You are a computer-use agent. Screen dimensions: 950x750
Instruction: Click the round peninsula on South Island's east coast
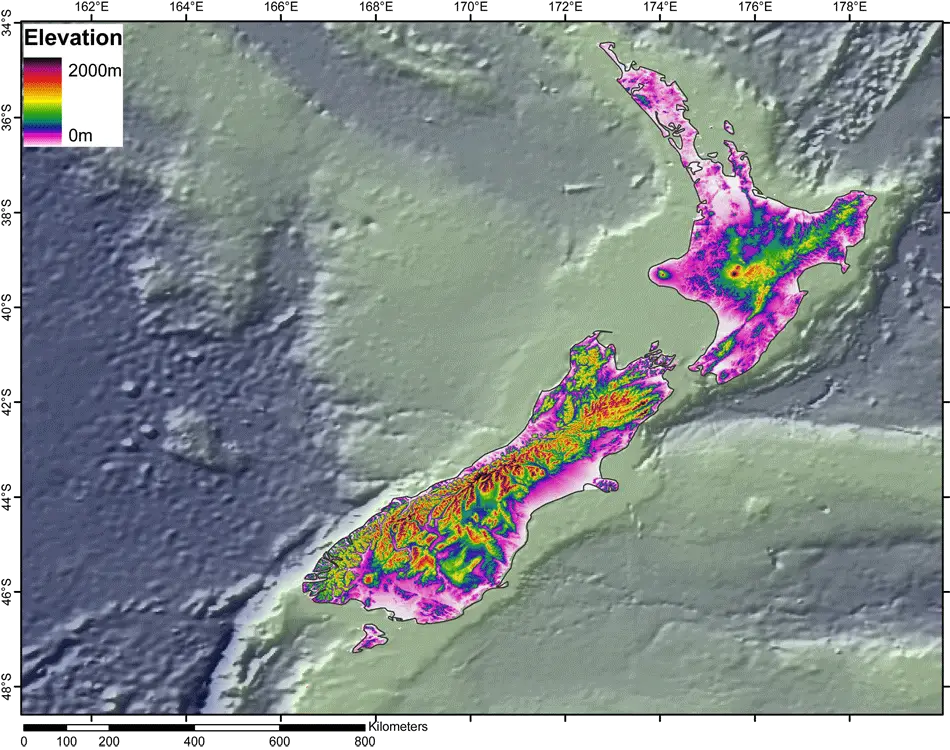click(x=607, y=484)
